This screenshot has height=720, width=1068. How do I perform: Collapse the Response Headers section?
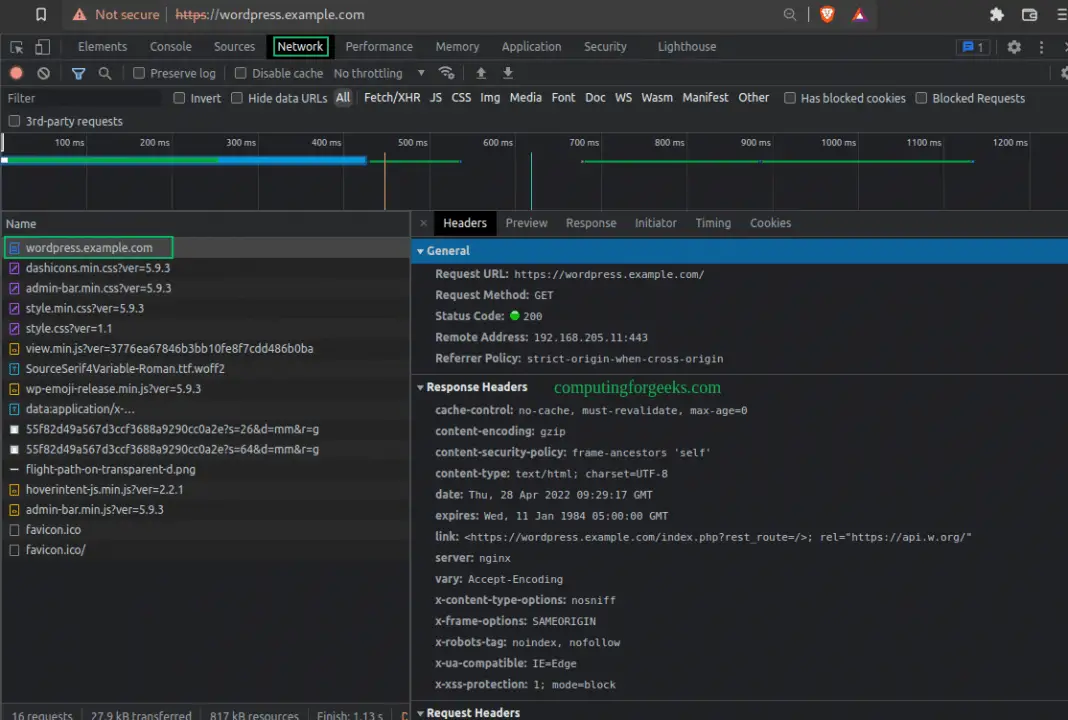476,387
